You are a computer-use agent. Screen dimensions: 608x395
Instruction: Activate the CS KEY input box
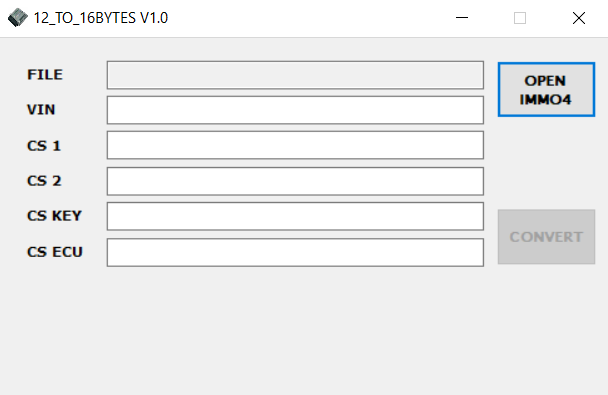[295, 216]
